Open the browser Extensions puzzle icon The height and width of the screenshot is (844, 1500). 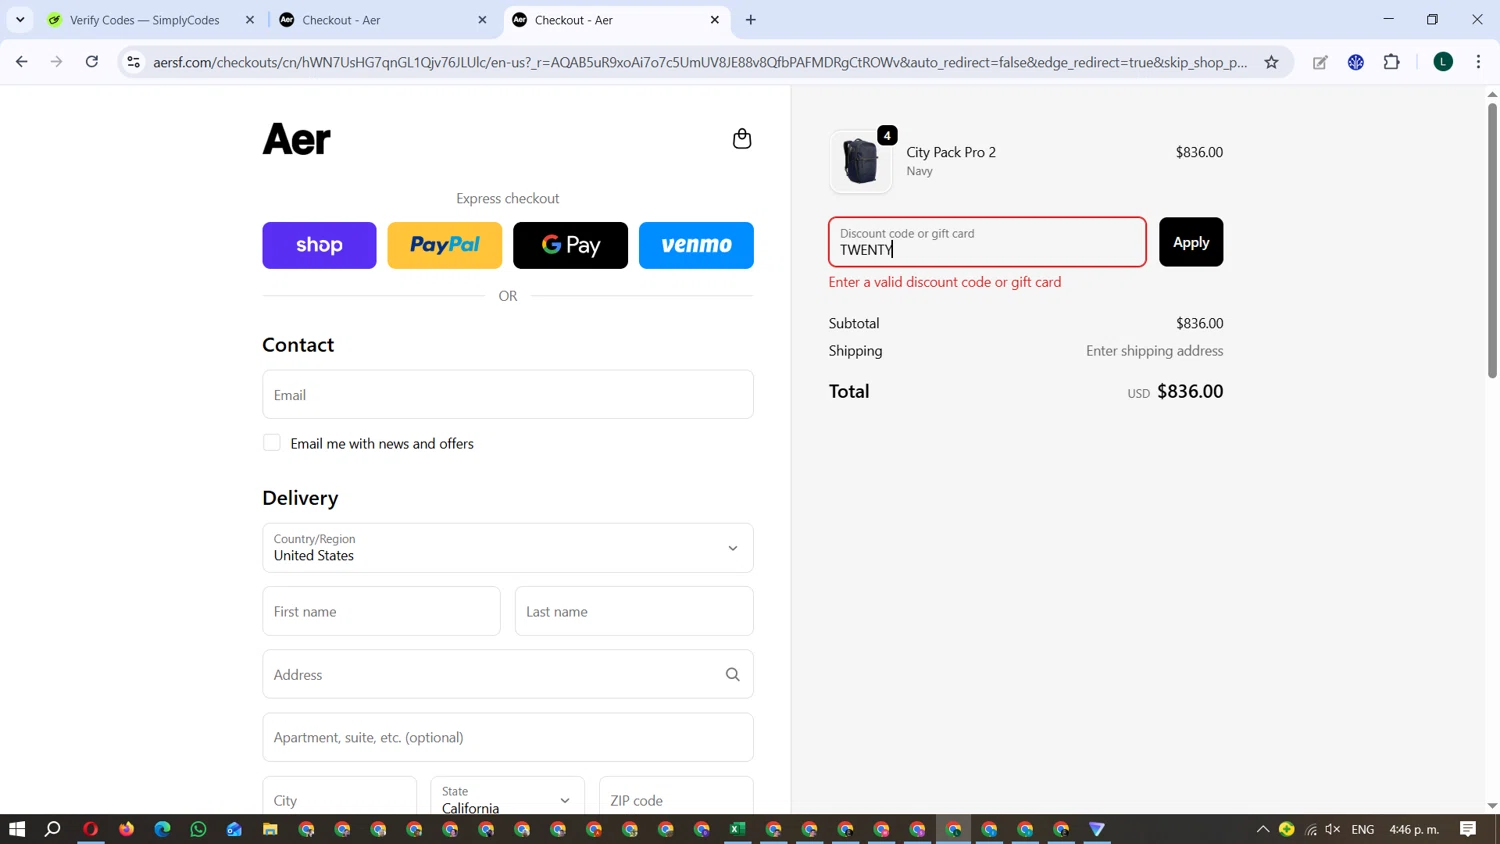pos(1391,62)
